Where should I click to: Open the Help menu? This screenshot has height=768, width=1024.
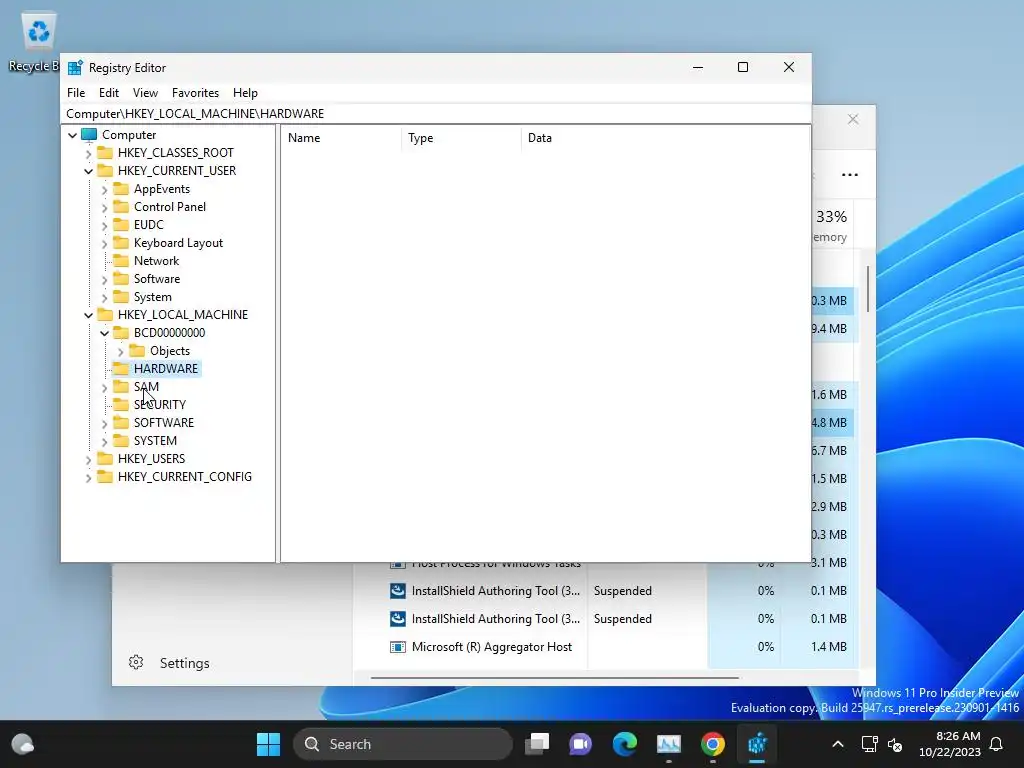tap(245, 93)
